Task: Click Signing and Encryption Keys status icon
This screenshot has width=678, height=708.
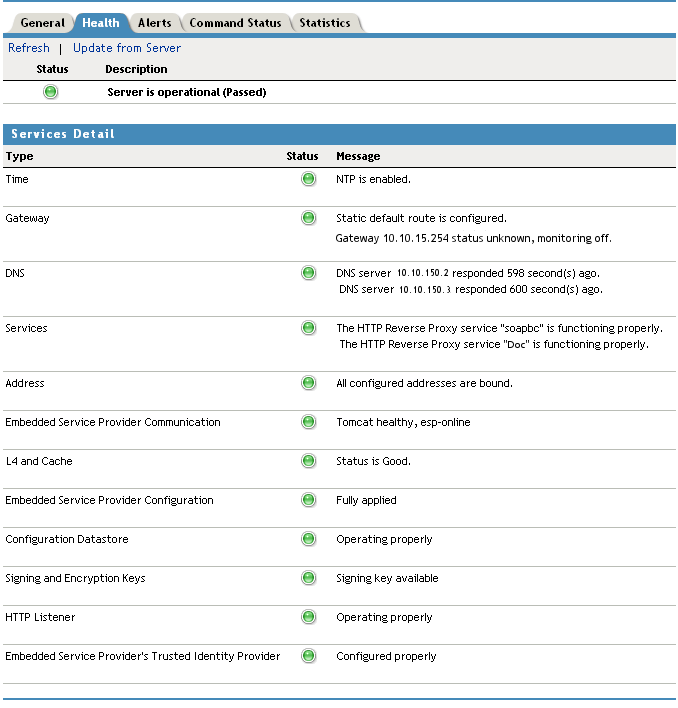Action: [309, 578]
